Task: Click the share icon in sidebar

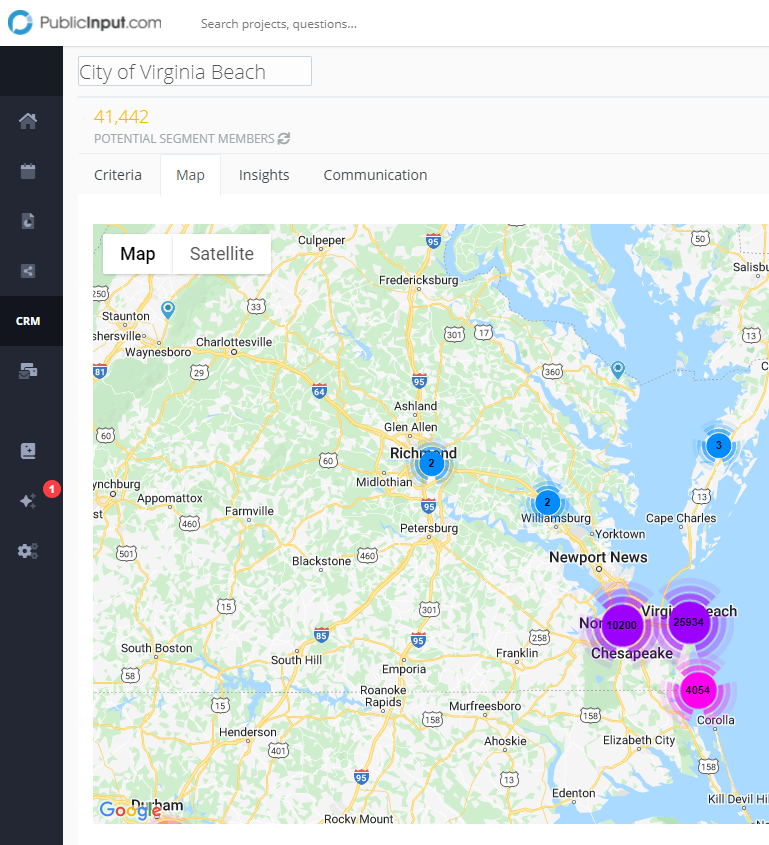Action: (x=28, y=270)
